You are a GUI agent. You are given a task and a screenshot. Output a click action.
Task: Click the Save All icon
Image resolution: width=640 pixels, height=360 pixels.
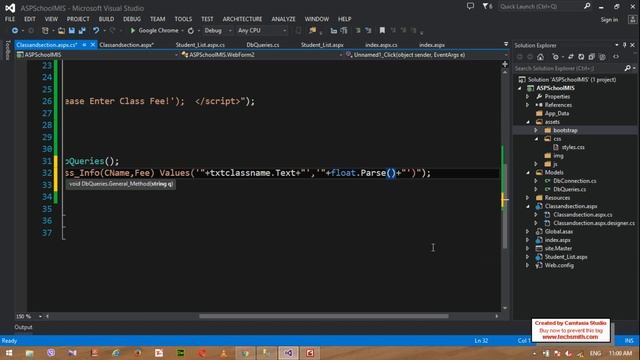click(82, 31)
